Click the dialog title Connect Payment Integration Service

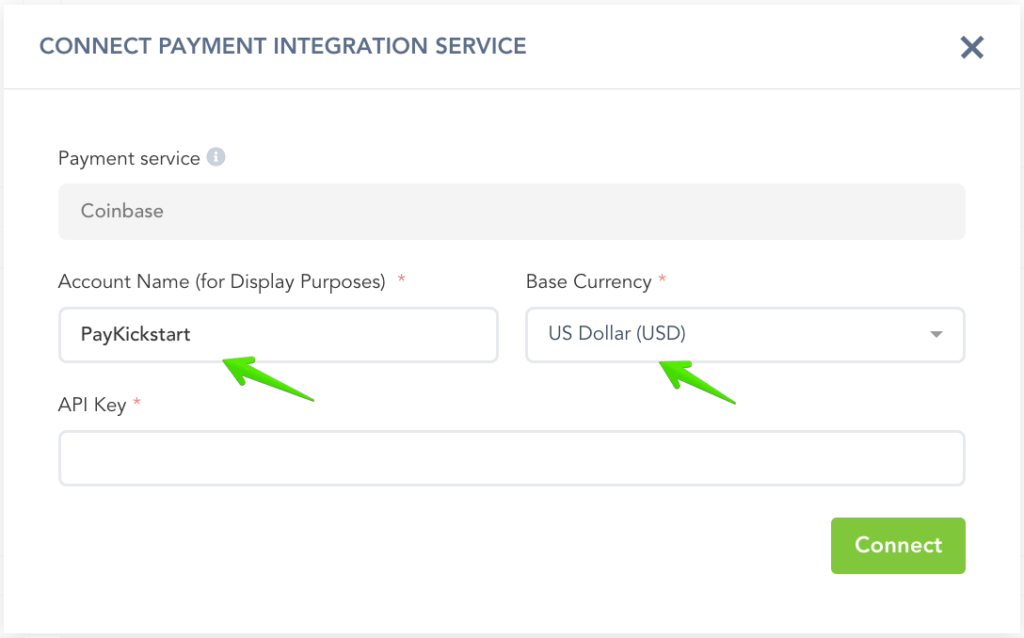(283, 46)
